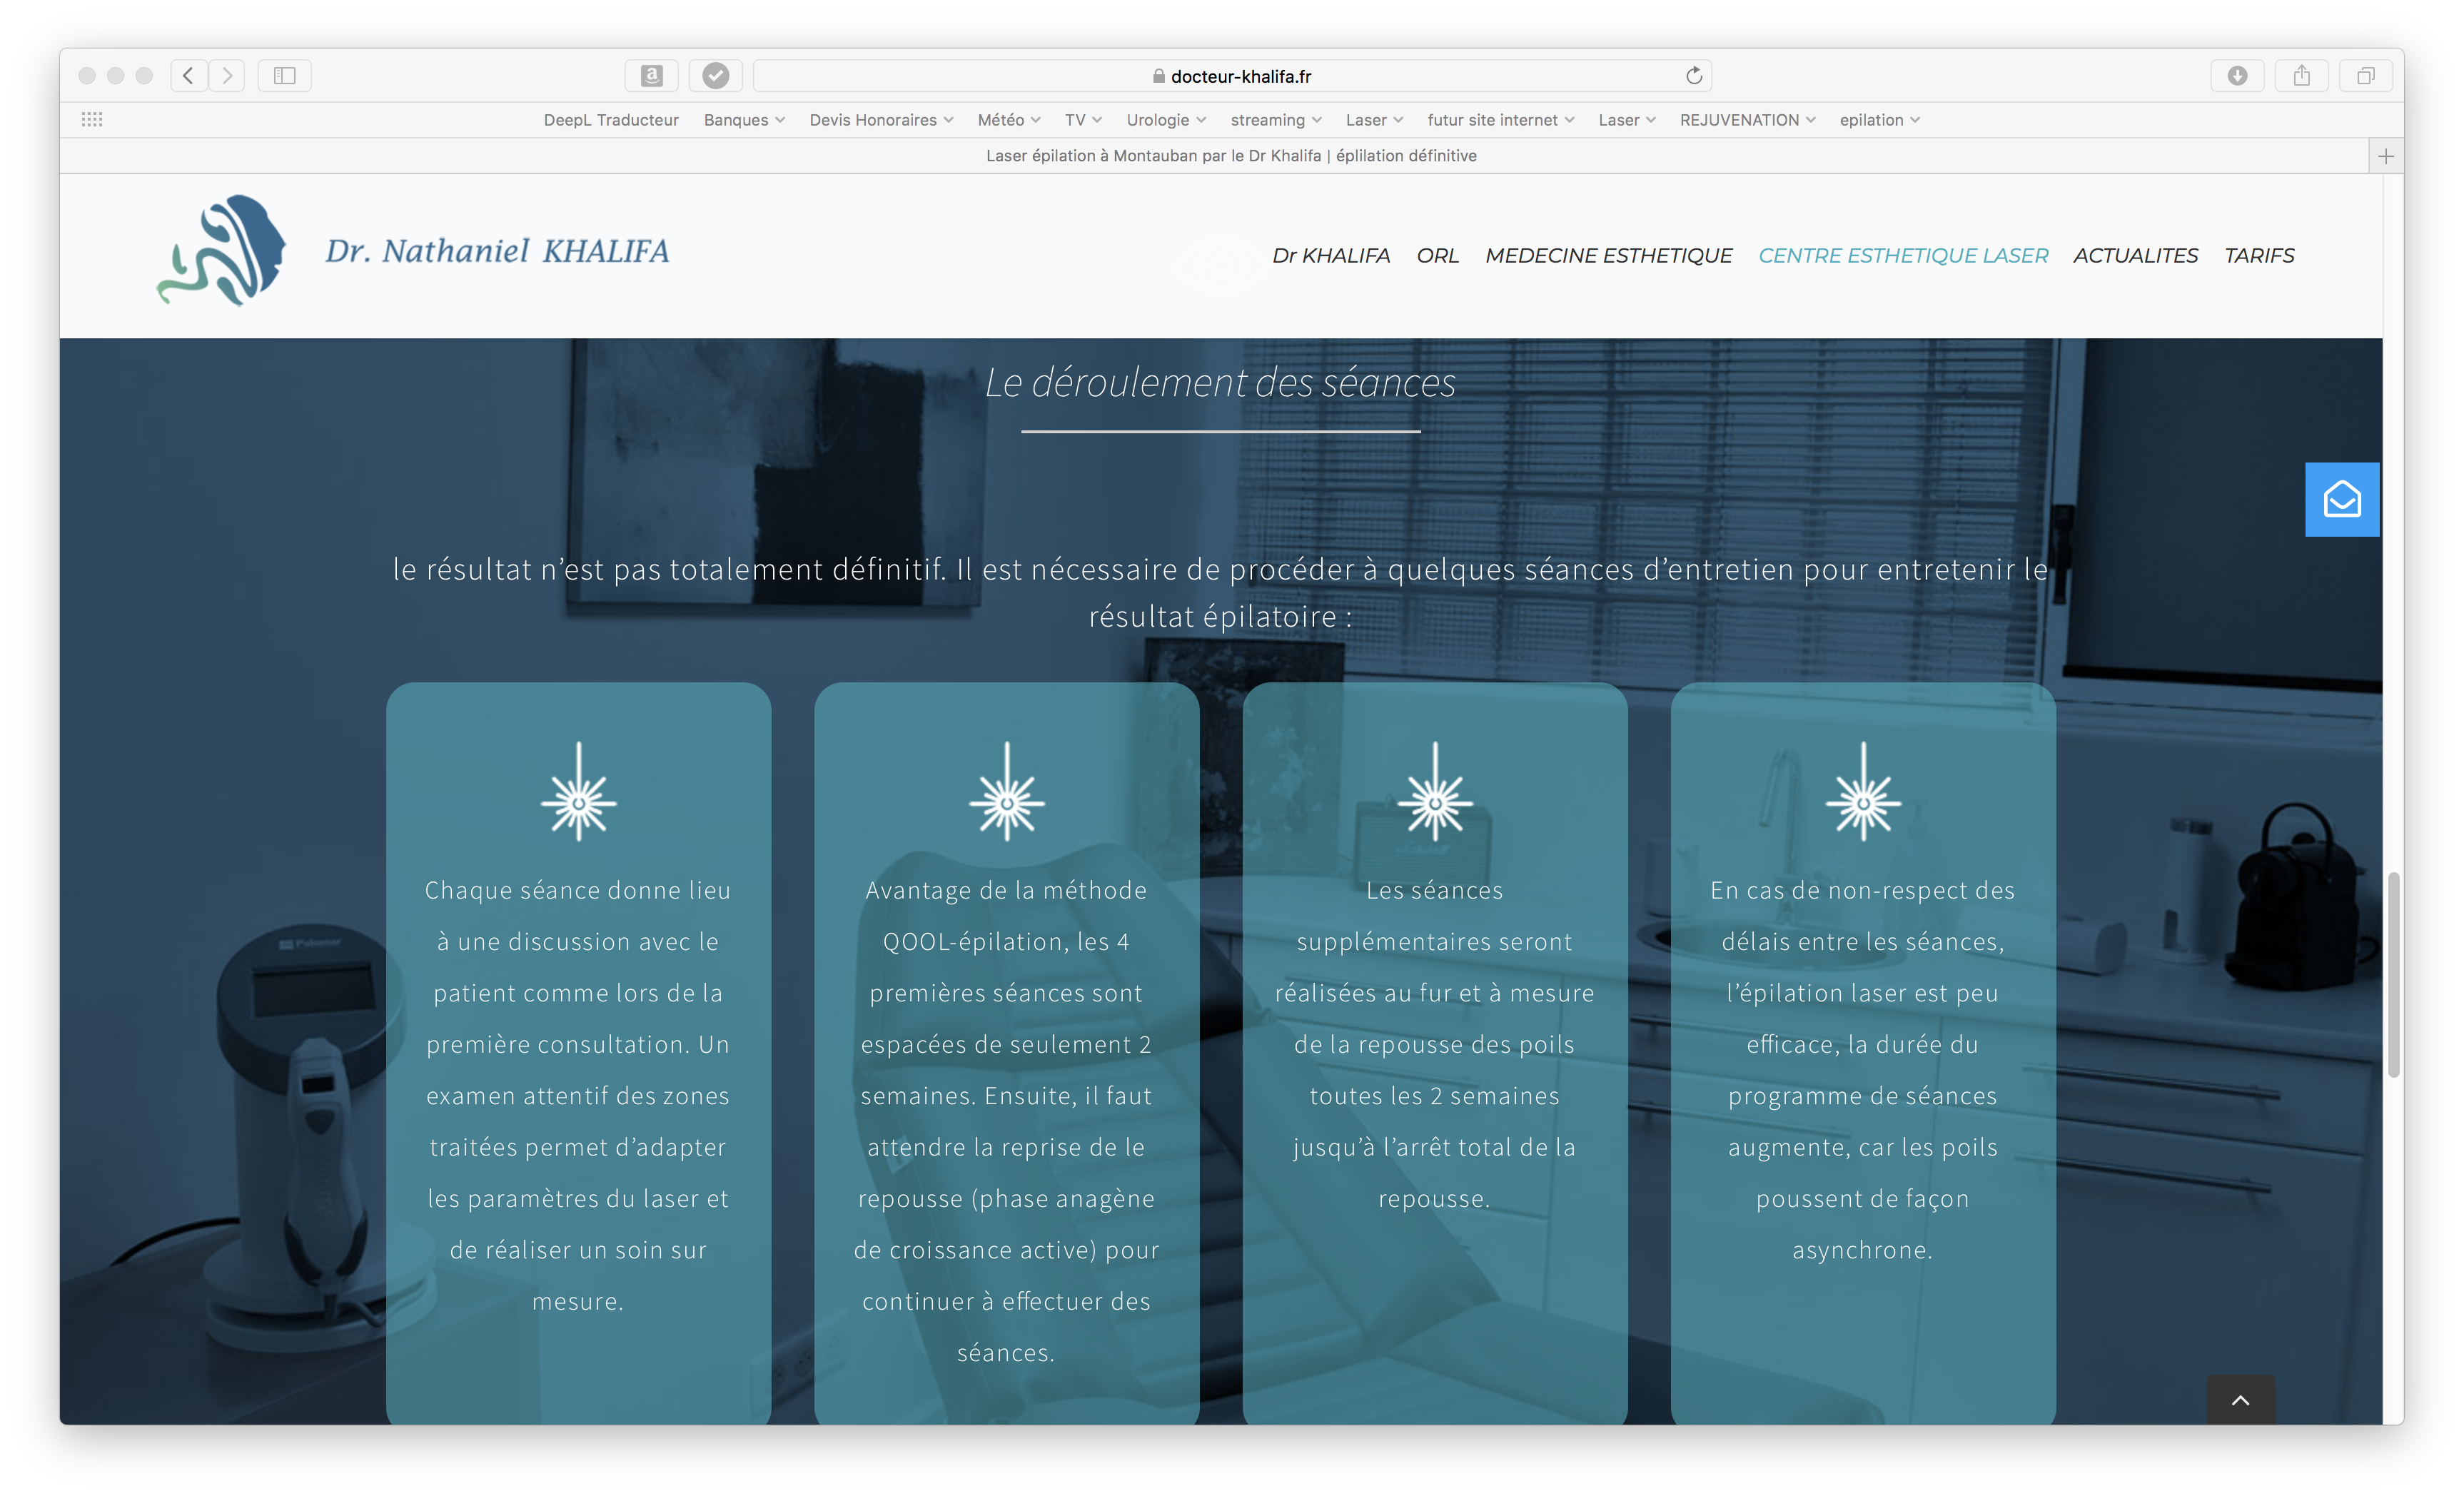Screen dimensions: 2464x1496
Task: Click Dr. Khalifa profile logo
Action: tap(222, 251)
